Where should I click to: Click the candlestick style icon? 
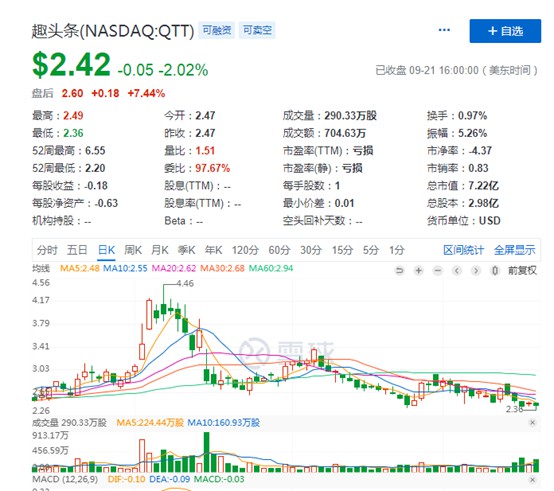(x=495, y=271)
